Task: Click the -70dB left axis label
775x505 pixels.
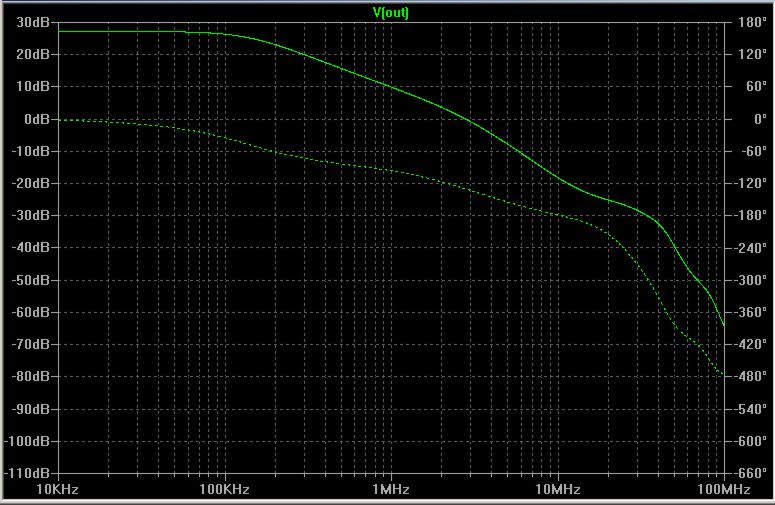Action: pos(31,344)
